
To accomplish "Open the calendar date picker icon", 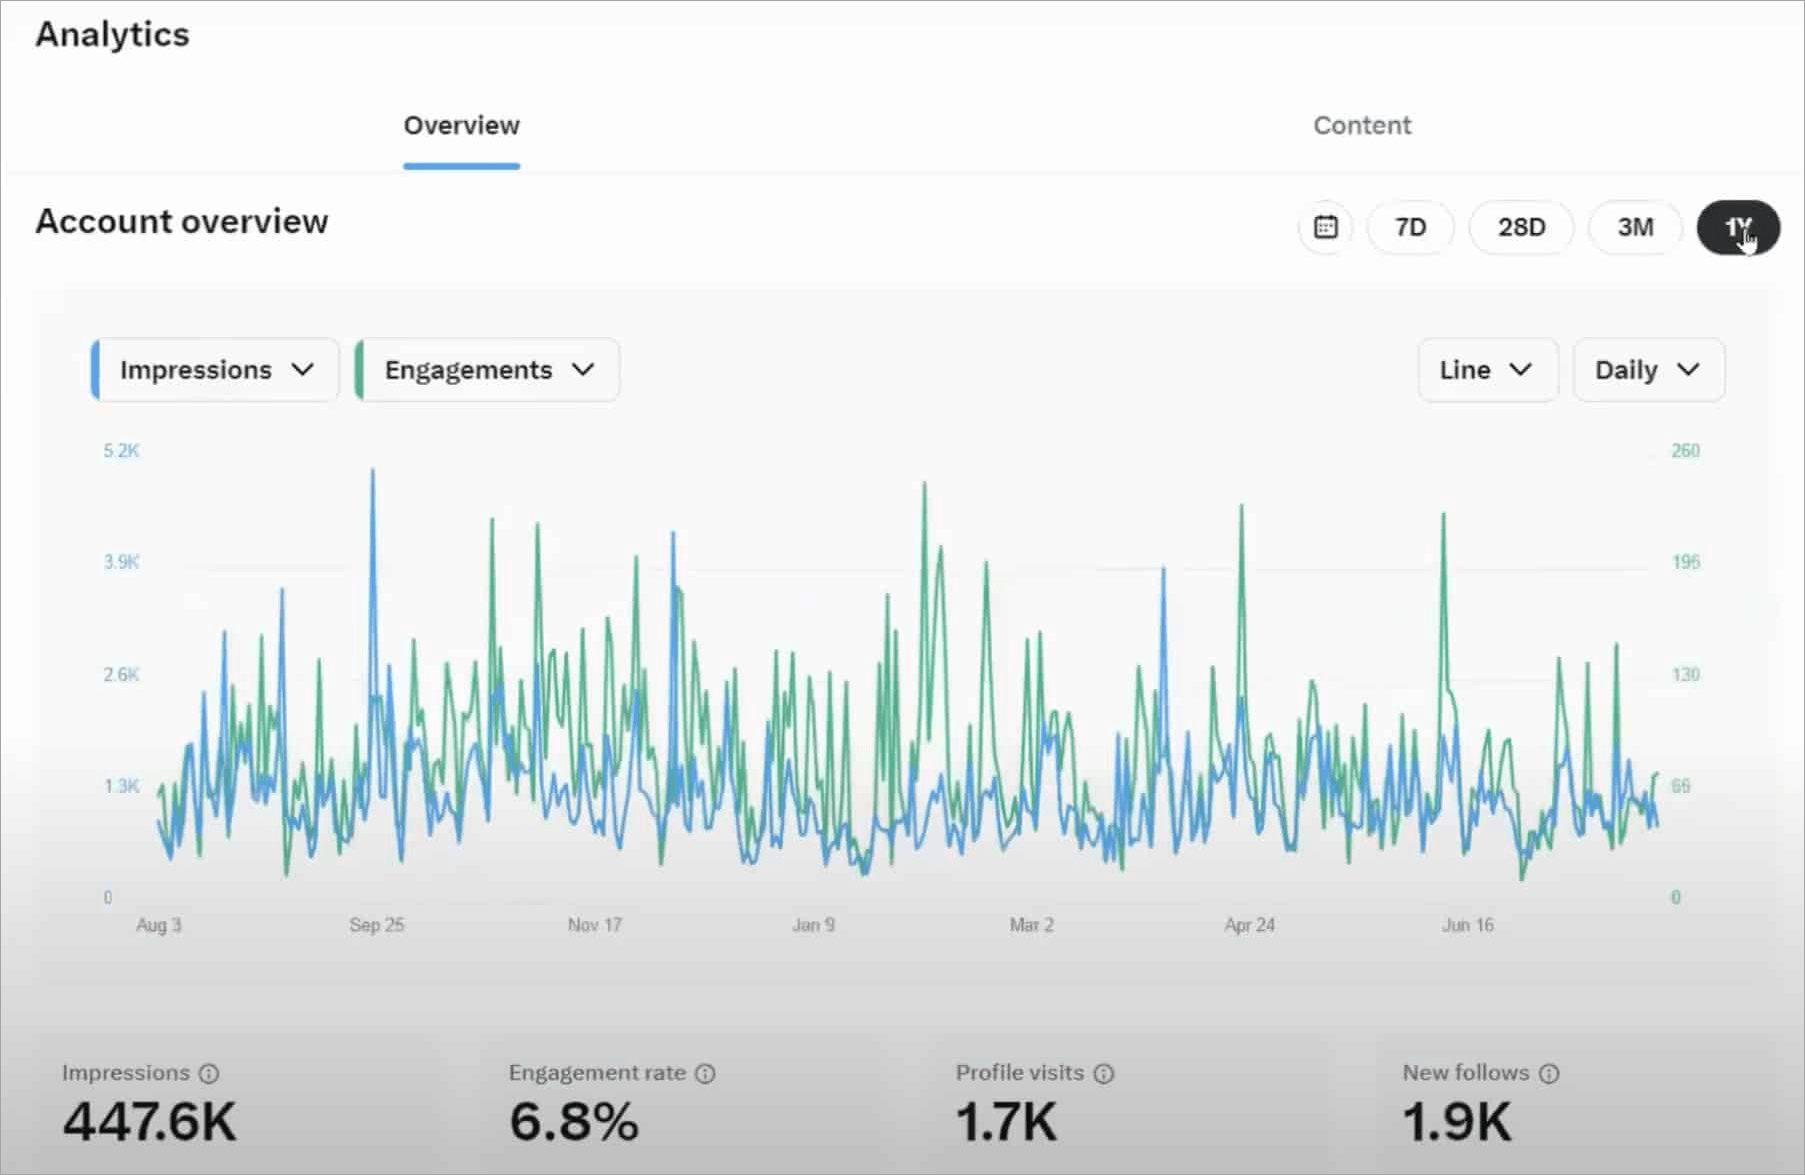I will [1324, 227].
